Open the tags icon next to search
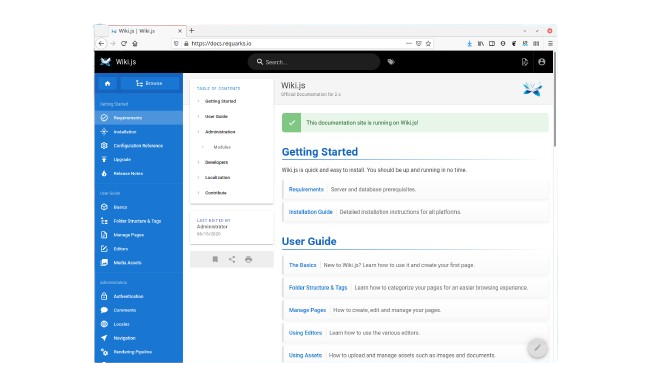The height and width of the screenshot is (375, 666). click(x=391, y=62)
